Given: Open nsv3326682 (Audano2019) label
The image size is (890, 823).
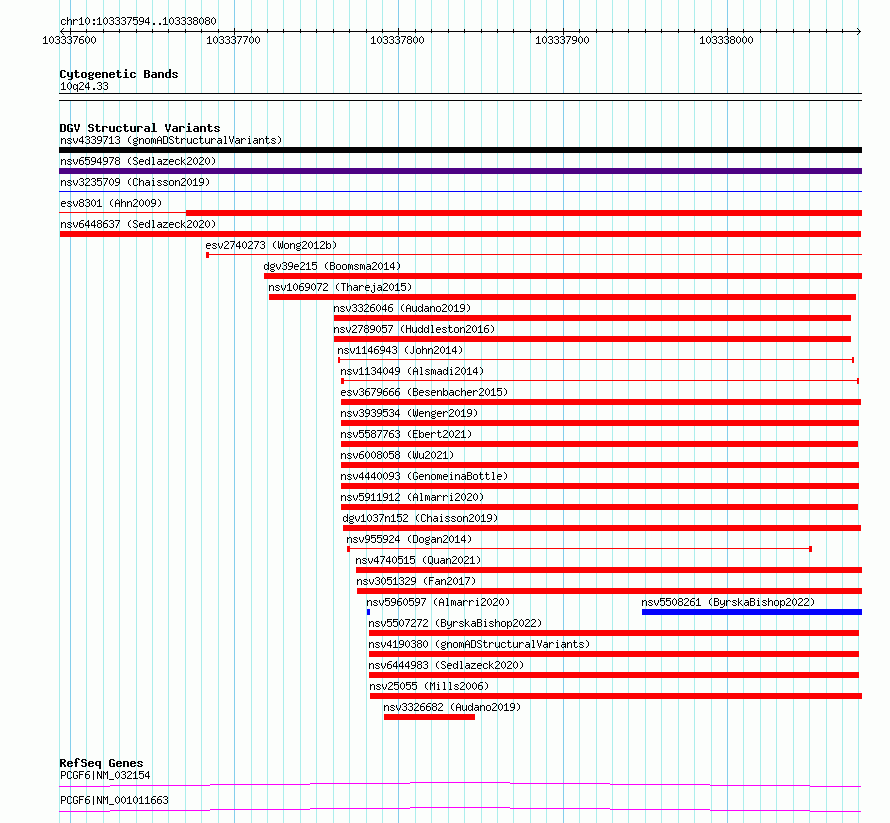Looking at the screenshot, I should click(452, 707).
